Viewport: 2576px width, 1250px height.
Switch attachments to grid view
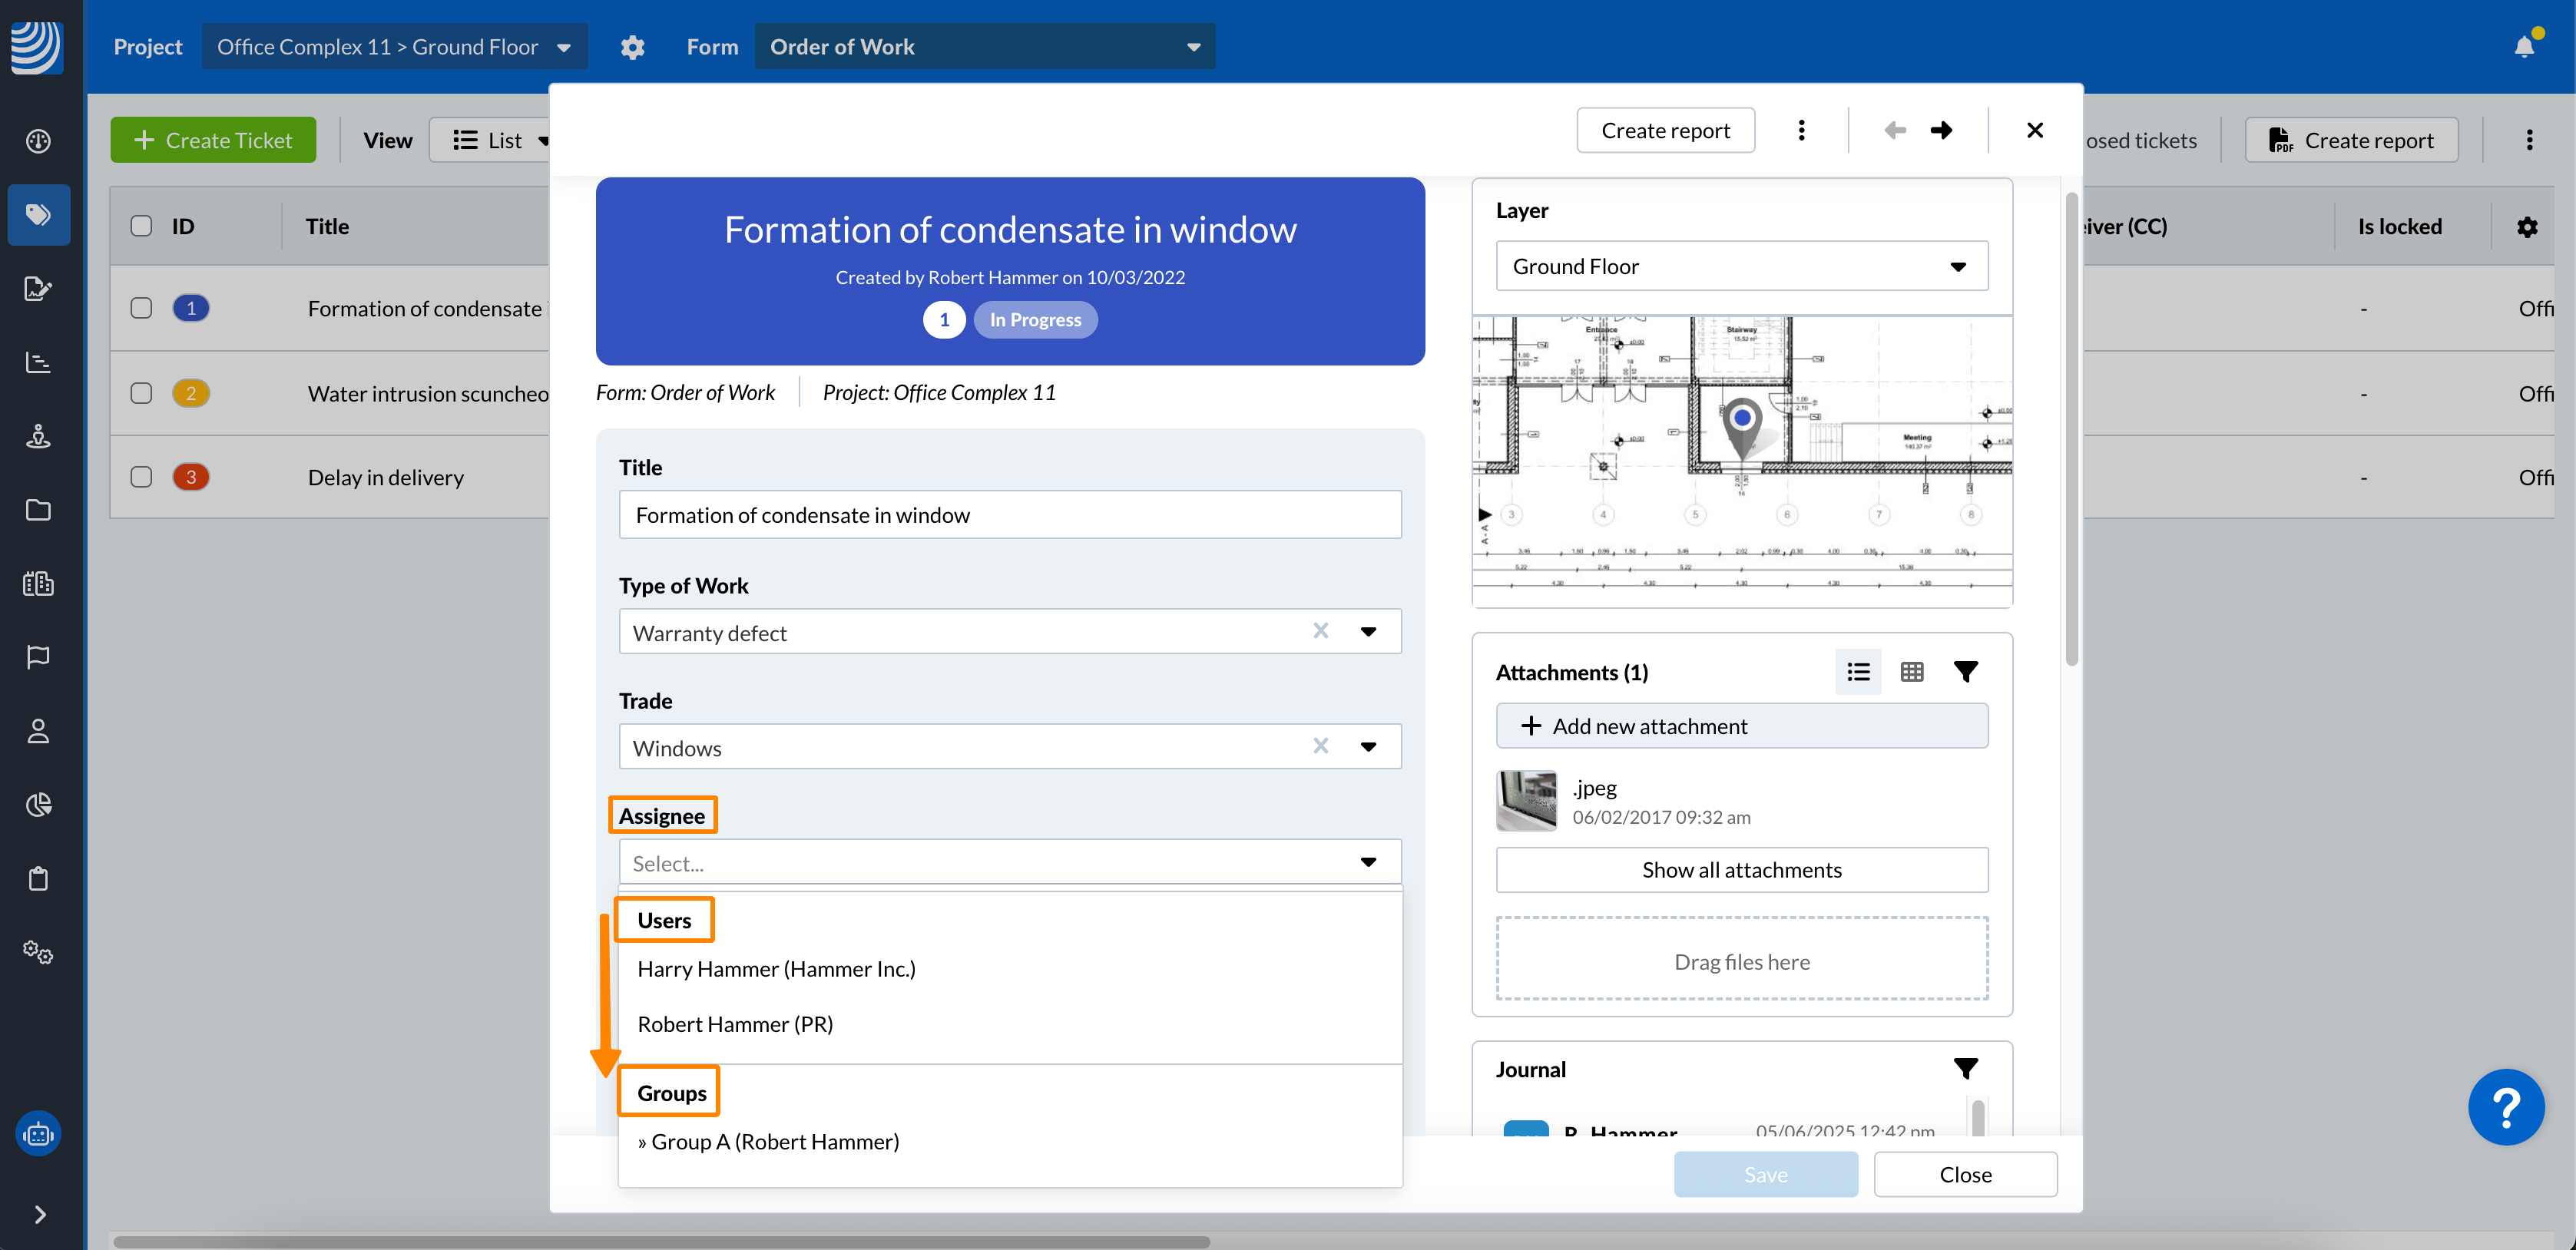1911,672
